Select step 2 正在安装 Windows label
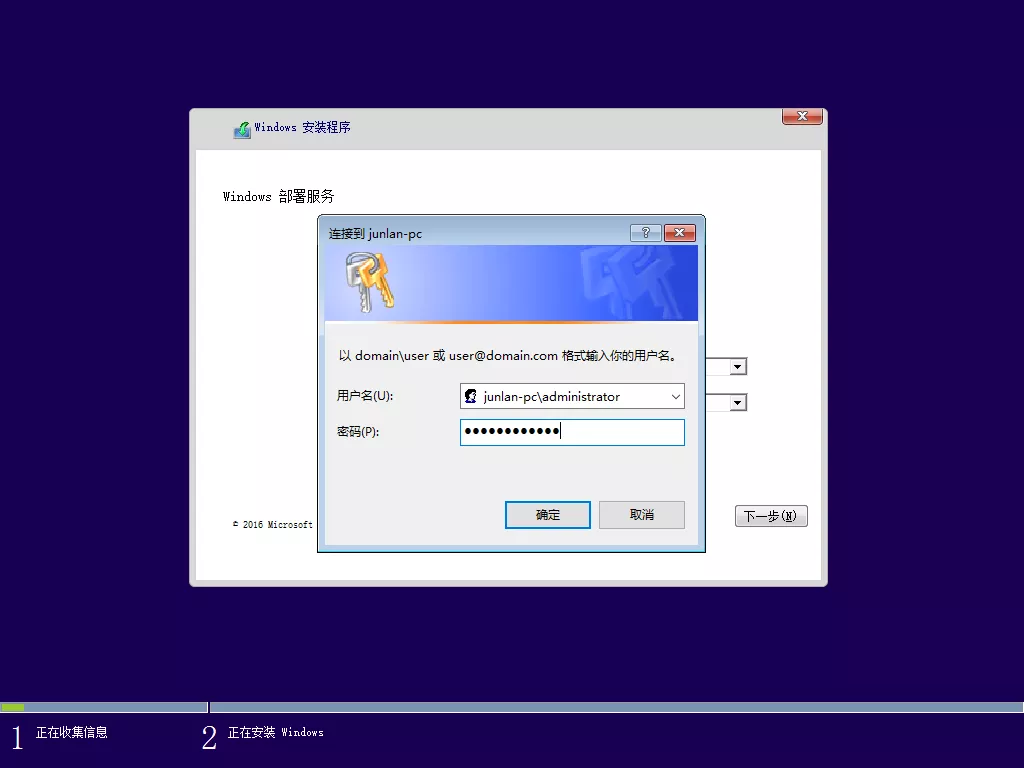Screen dimensions: 1024x768 tap(275, 733)
